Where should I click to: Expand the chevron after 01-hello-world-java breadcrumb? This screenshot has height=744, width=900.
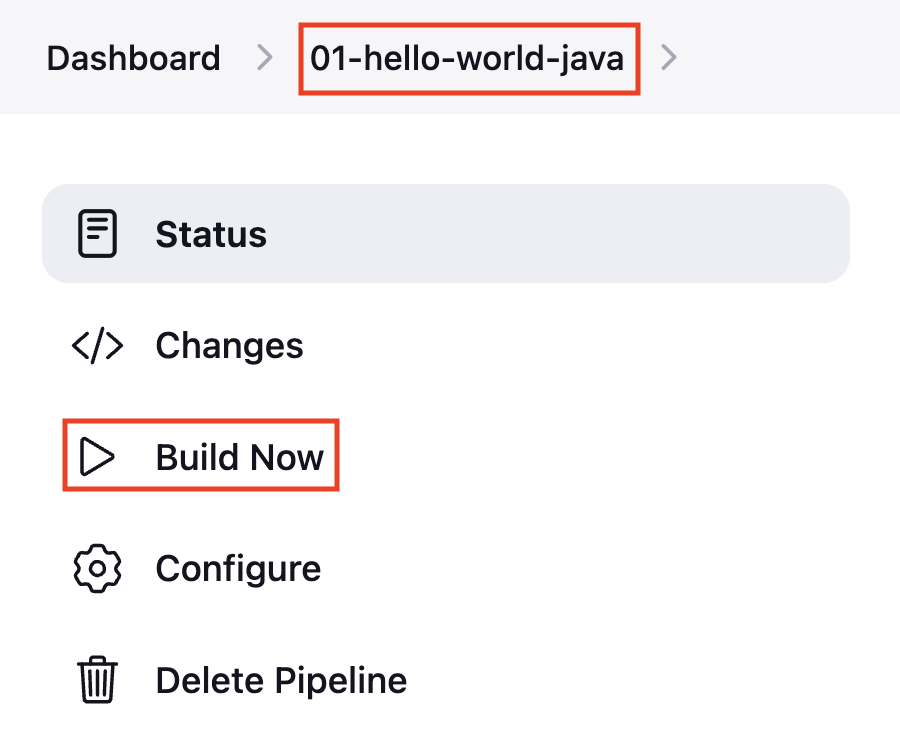(669, 57)
